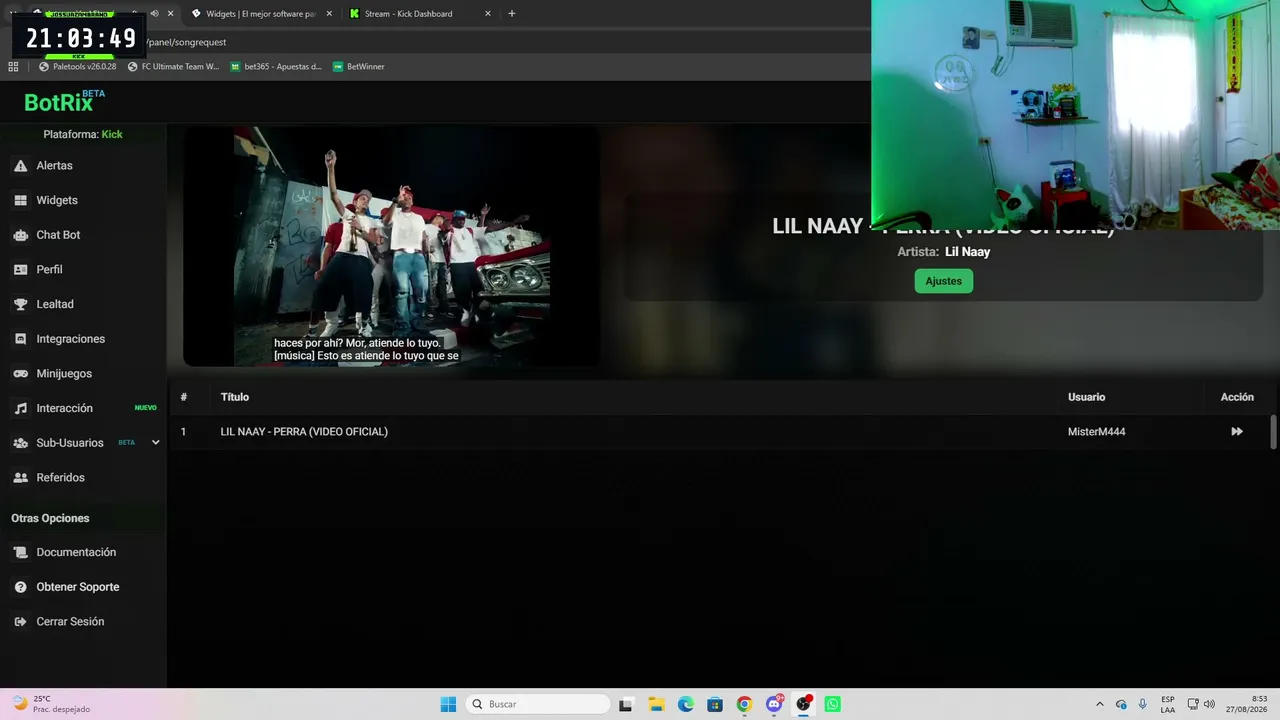This screenshot has height=720, width=1280.
Task: Expand the Sub-Usuarios submenu chevron
Action: (155, 443)
